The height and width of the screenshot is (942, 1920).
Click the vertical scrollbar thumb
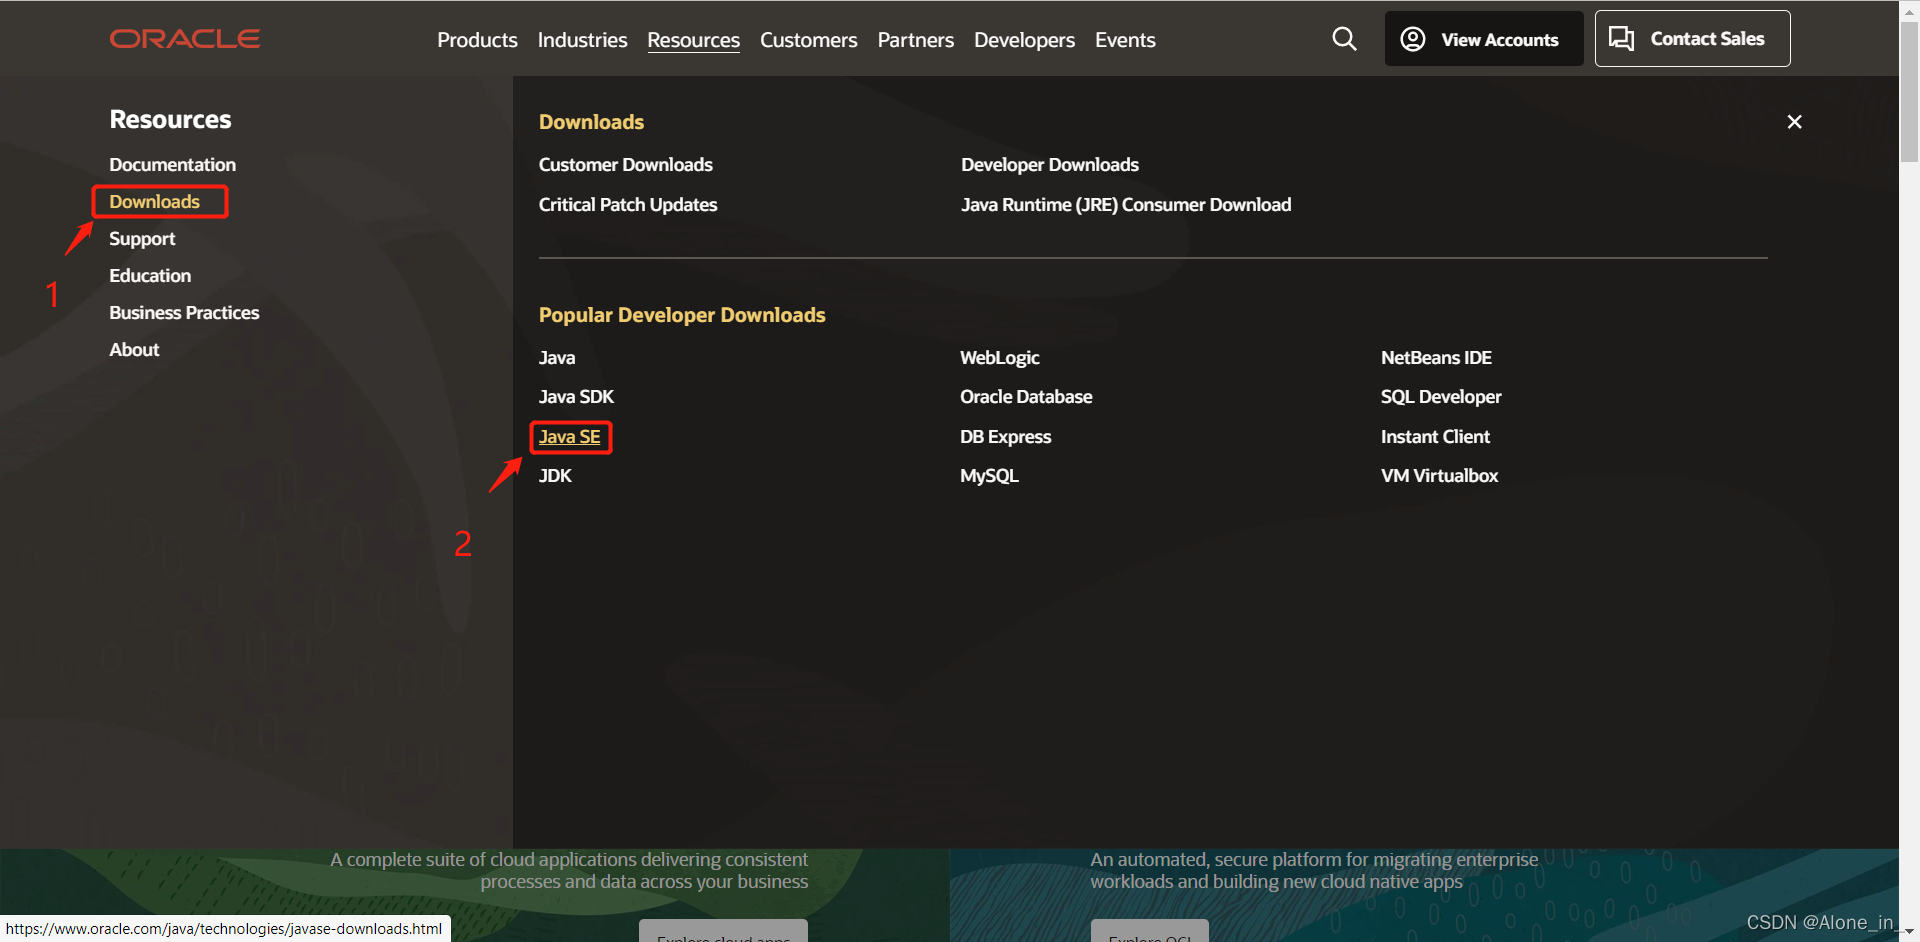[1909, 92]
